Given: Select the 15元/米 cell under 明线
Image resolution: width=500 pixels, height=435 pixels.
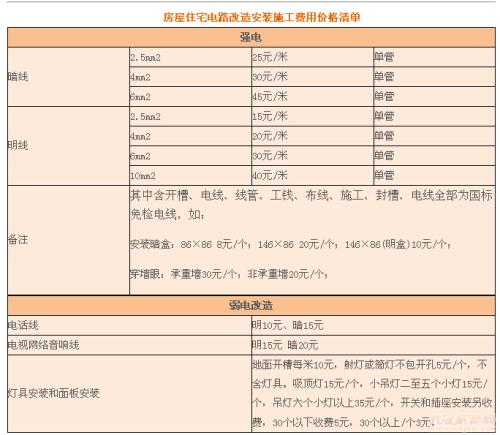Looking at the screenshot, I should click(x=312, y=116).
